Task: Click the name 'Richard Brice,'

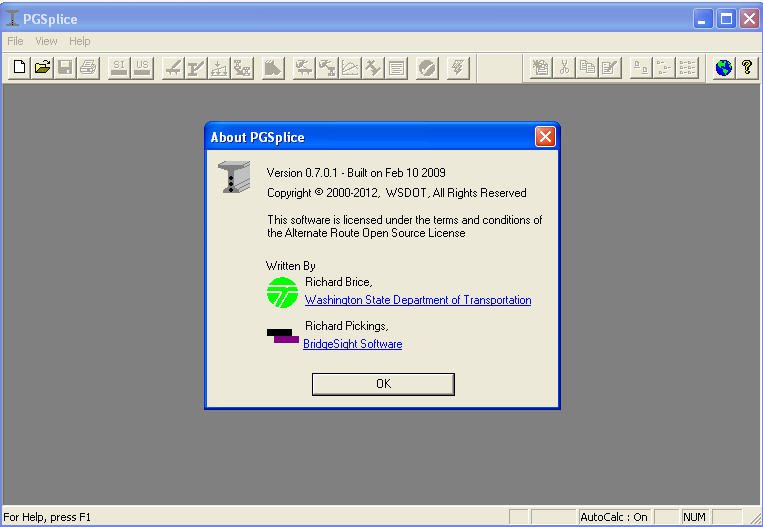Action: [339, 282]
